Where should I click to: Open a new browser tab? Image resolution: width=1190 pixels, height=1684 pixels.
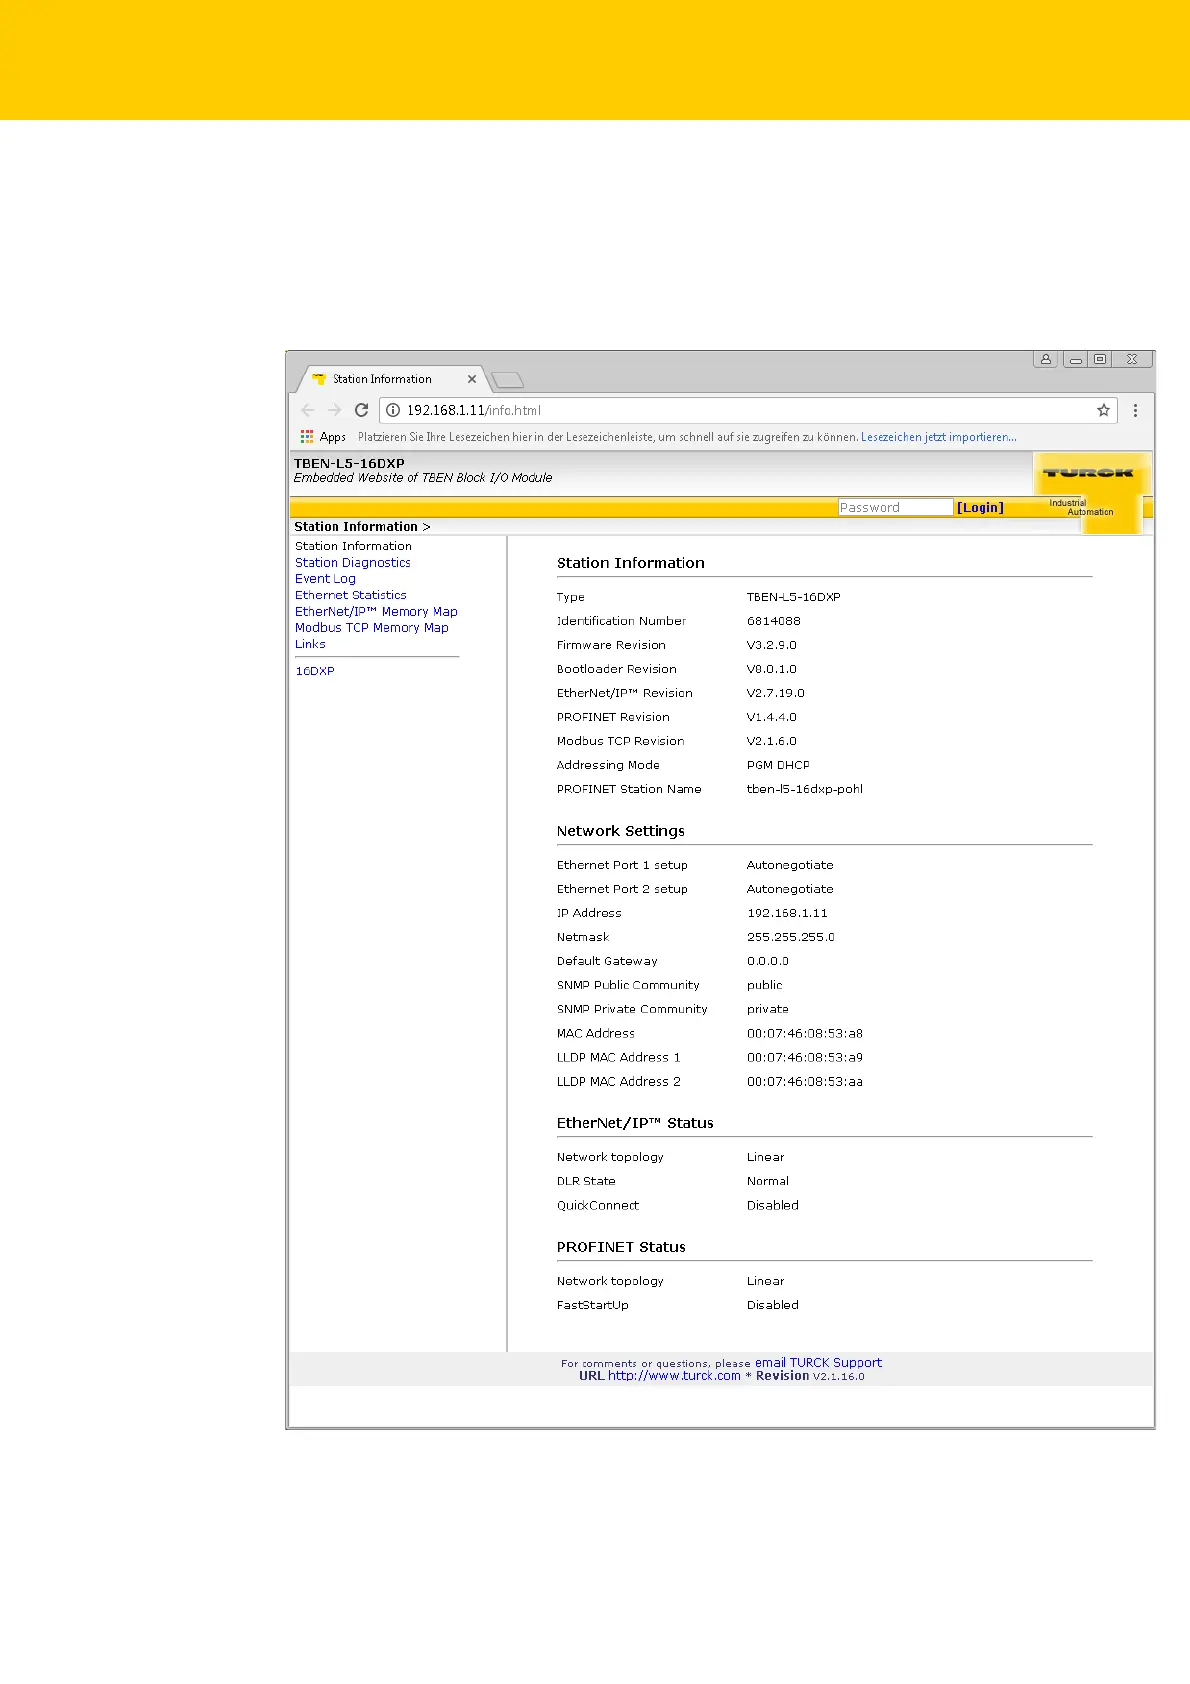coord(509,380)
